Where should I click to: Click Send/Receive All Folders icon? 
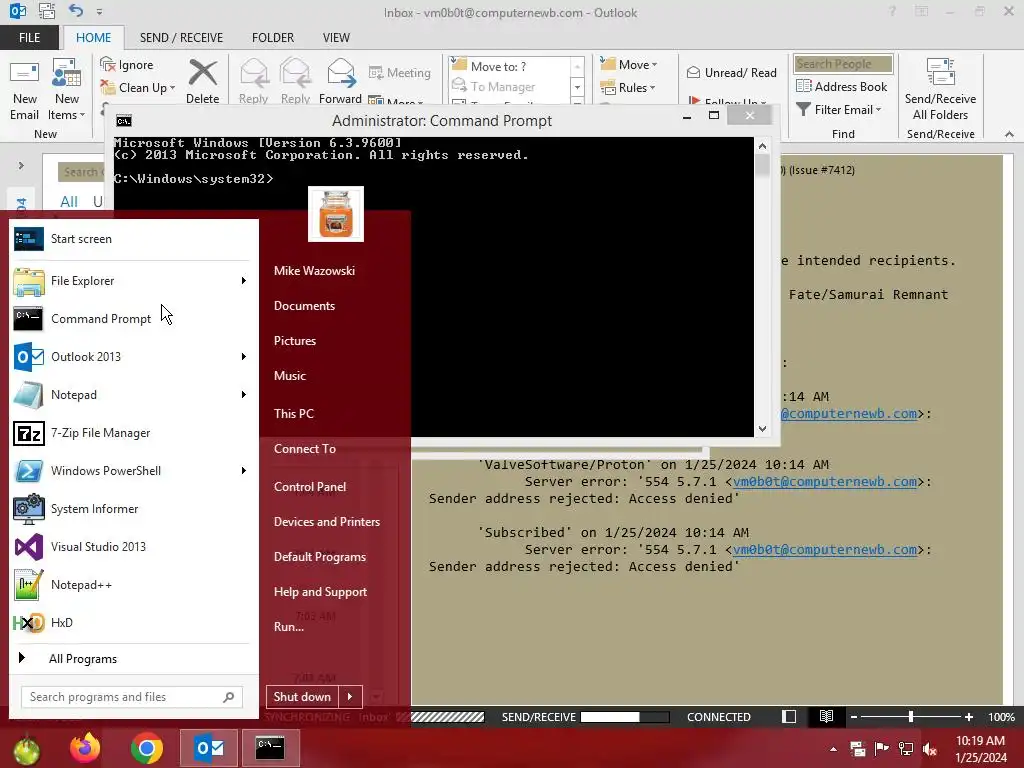940,73
